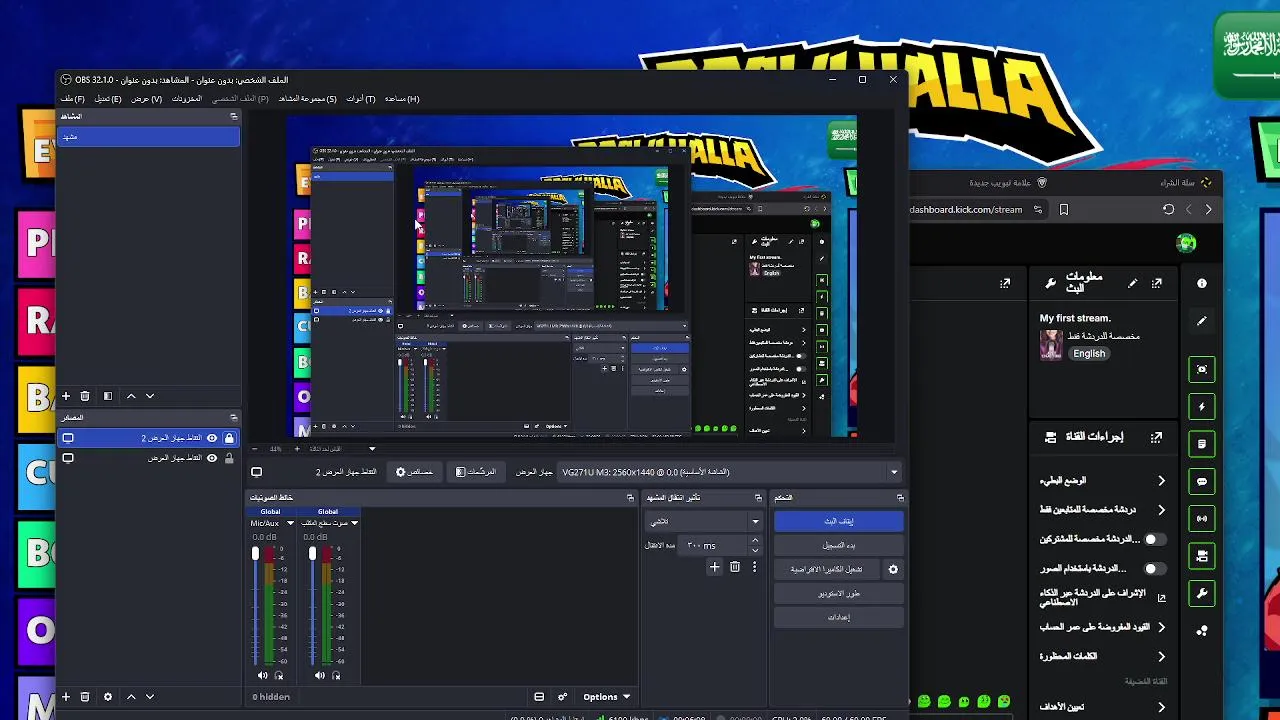Open source properties gear in Sources panel

point(108,697)
